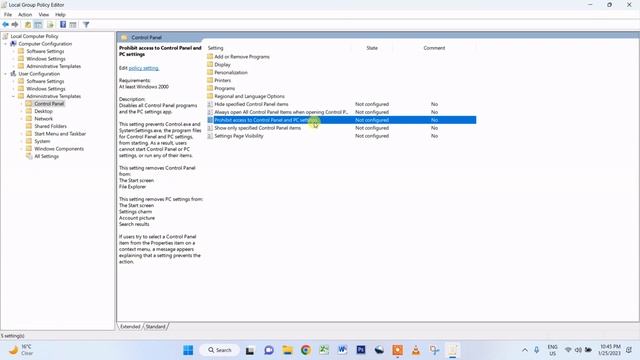
Task: Toggle the Show/Hide Console Tree icon
Action: [x=38, y=25]
